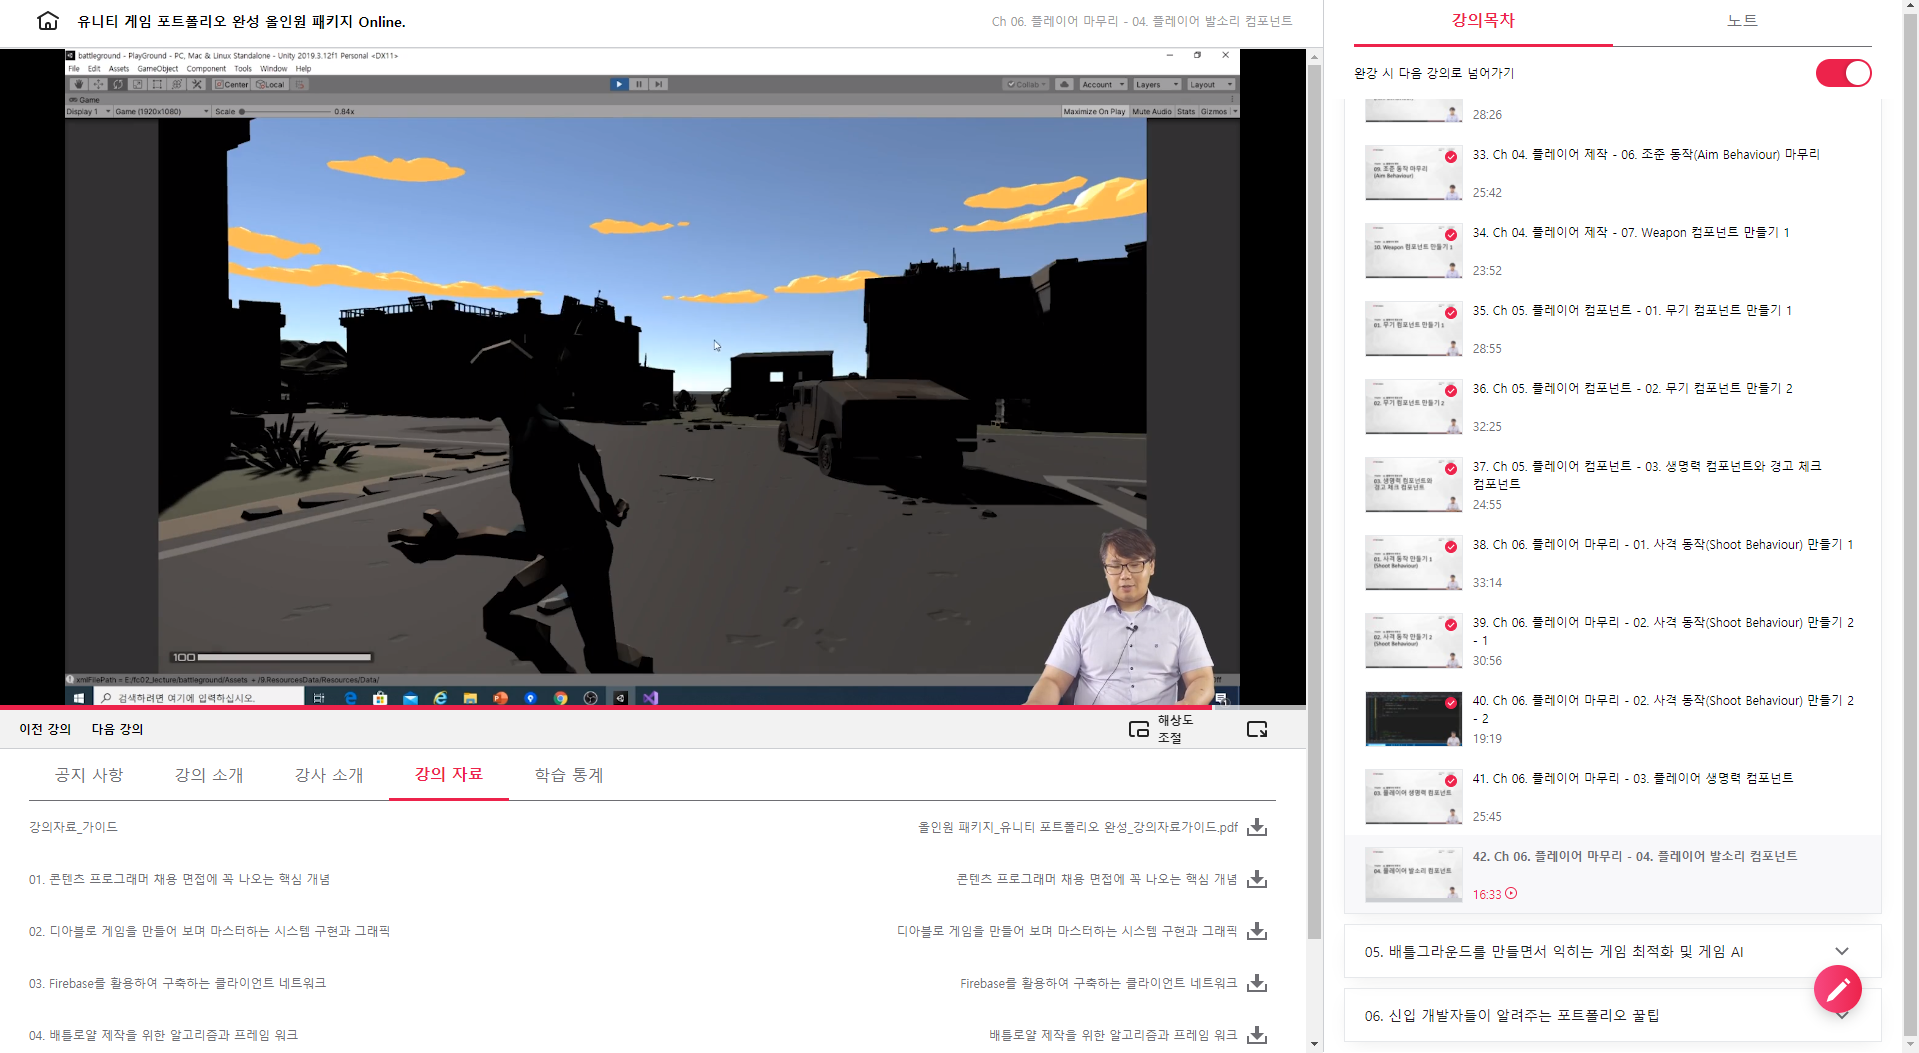Toggle Maximize On Play
The width and height of the screenshot is (1919, 1053).
pos(1094,112)
